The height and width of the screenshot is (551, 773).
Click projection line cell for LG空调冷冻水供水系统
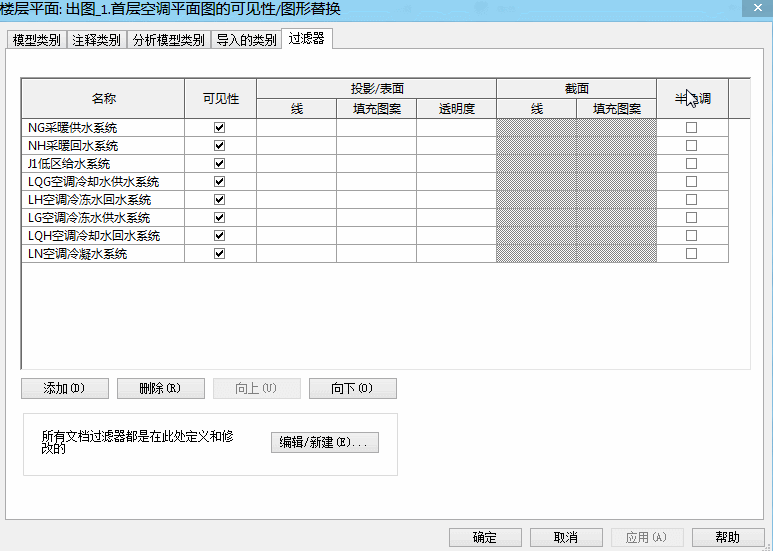[296, 217]
